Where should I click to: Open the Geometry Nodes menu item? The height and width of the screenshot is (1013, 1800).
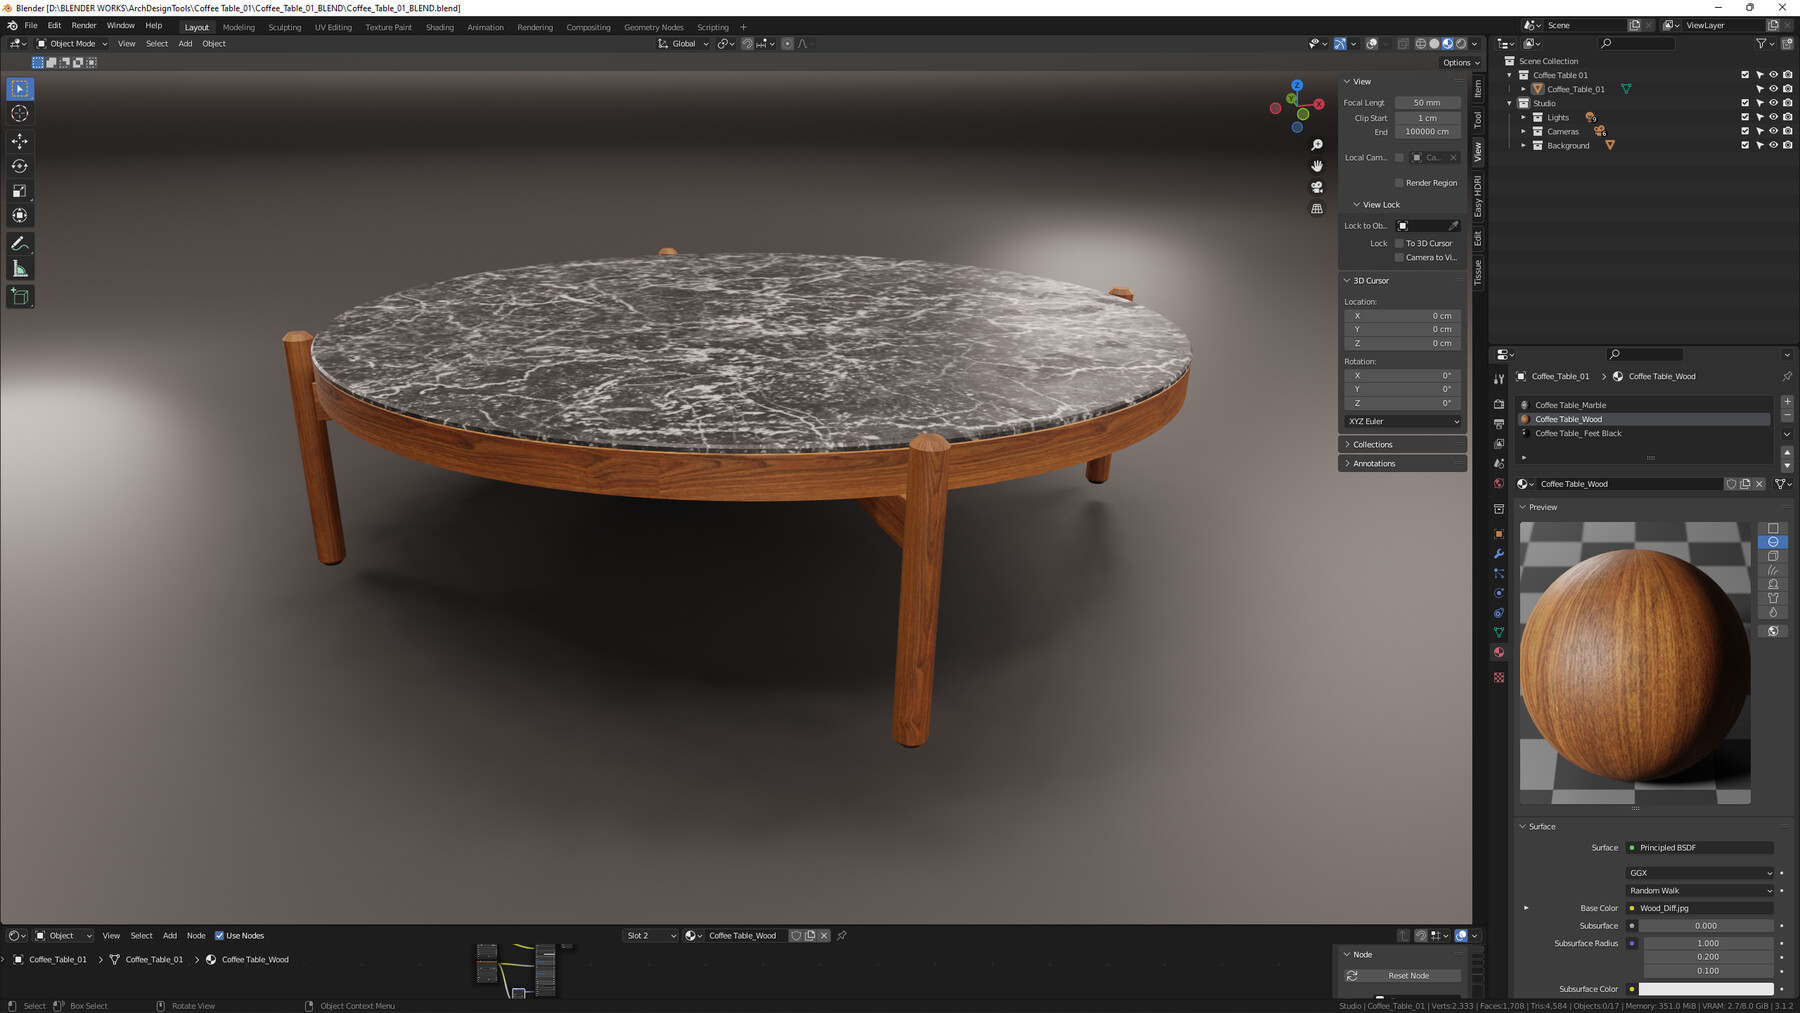tap(653, 27)
